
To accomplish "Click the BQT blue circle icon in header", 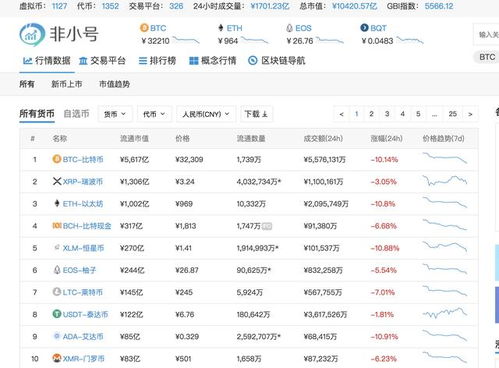I will click(364, 28).
